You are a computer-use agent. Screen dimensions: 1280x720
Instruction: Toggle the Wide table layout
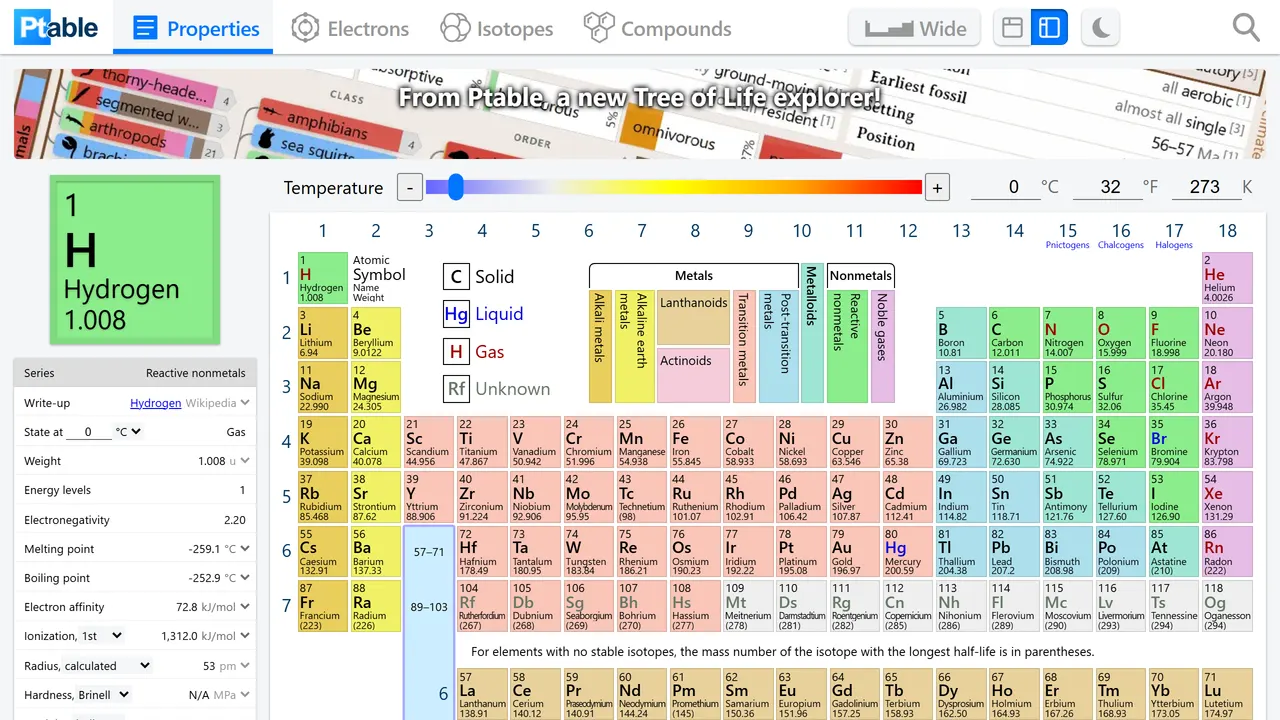pos(915,28)
